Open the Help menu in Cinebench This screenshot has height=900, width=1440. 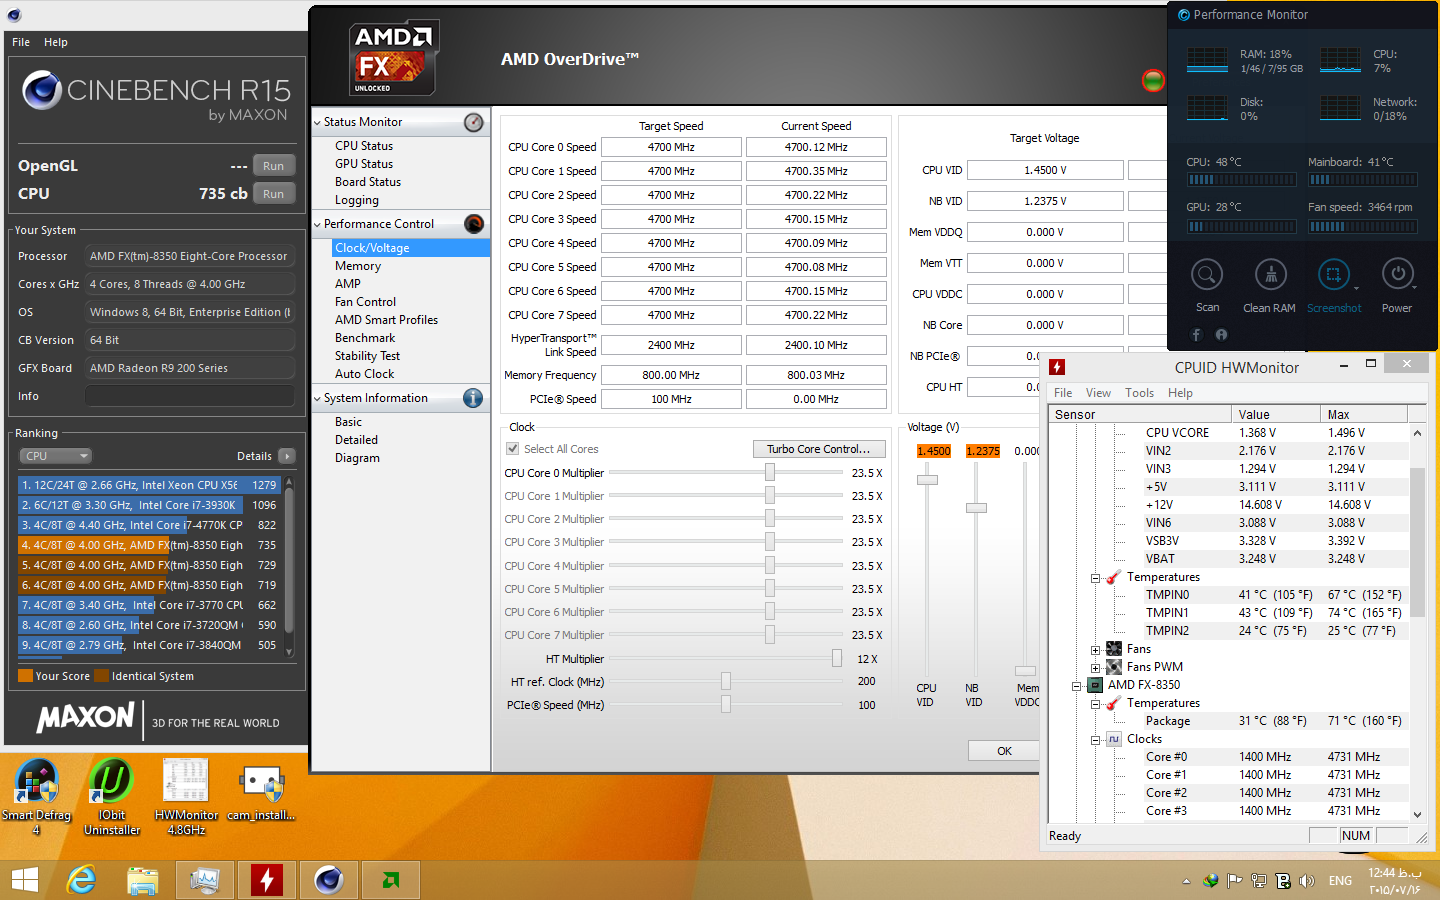(55, 42)
